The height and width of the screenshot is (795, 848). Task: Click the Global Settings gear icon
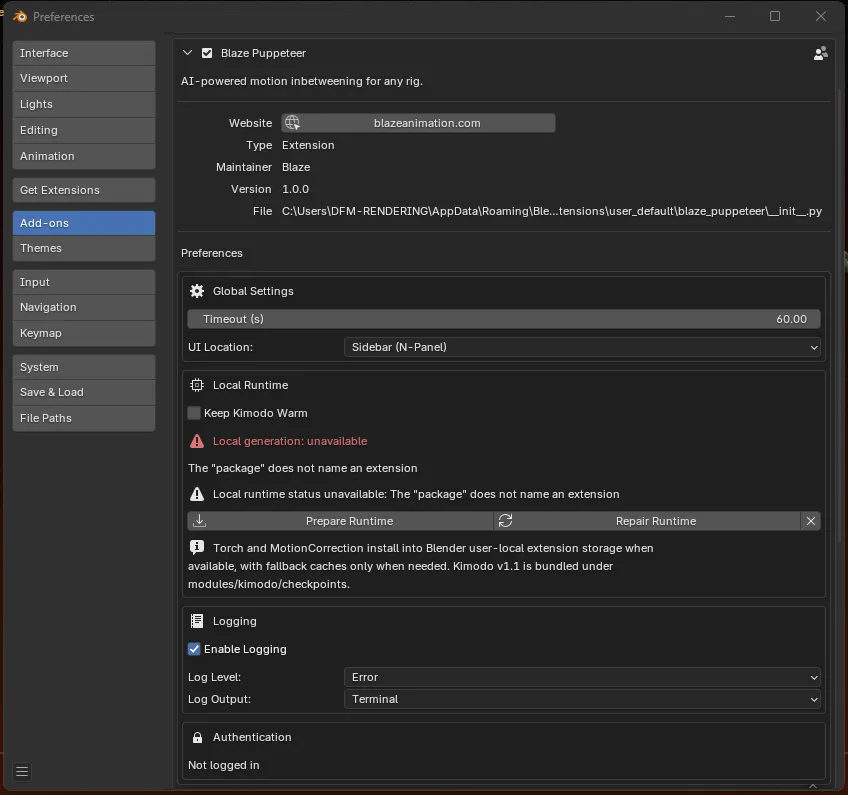197,291
